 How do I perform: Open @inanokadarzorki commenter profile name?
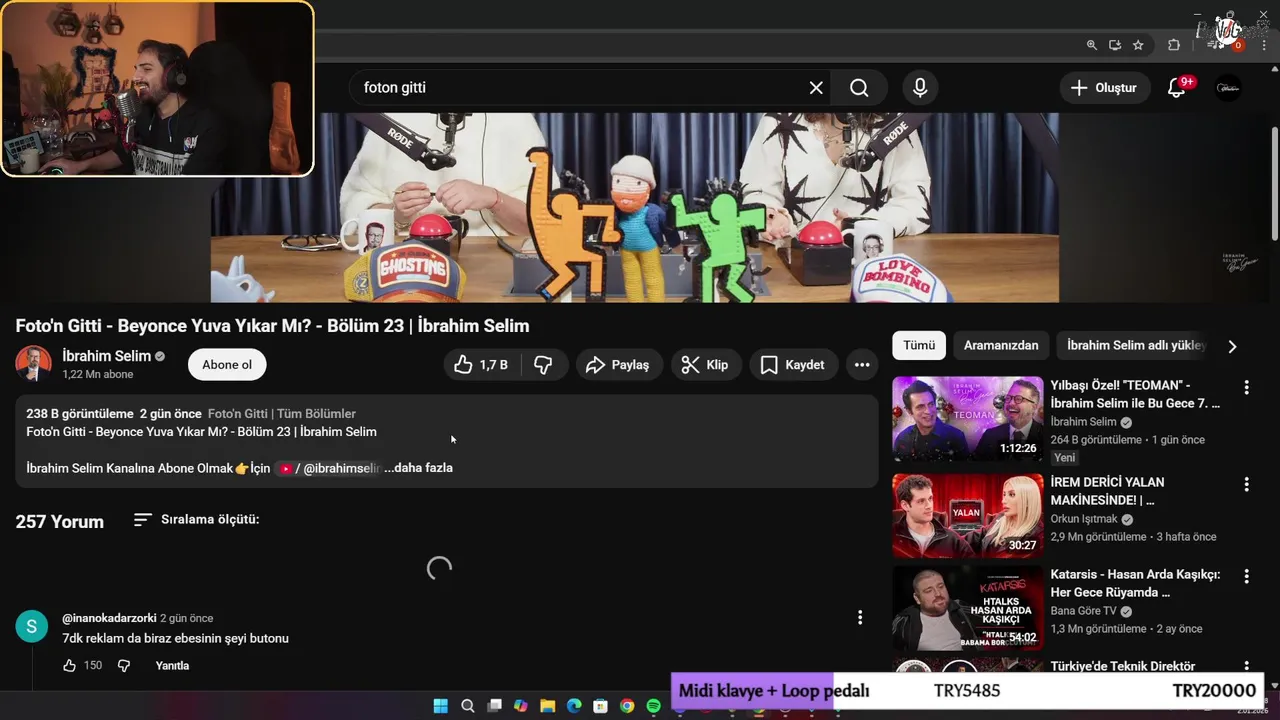pos(109,618)
